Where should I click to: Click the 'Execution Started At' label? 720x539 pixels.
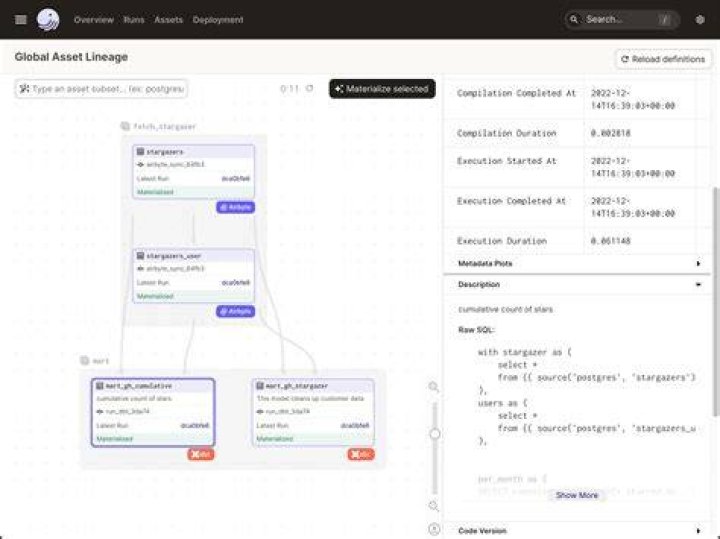(506, 161)
